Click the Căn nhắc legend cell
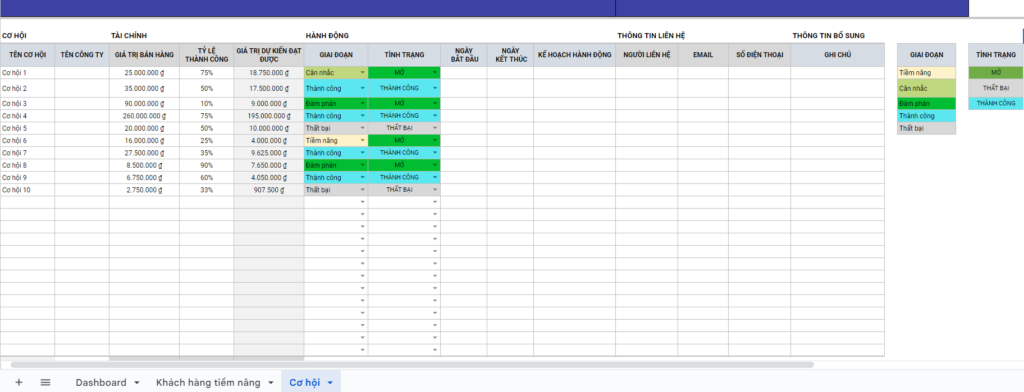 point(926,88)
